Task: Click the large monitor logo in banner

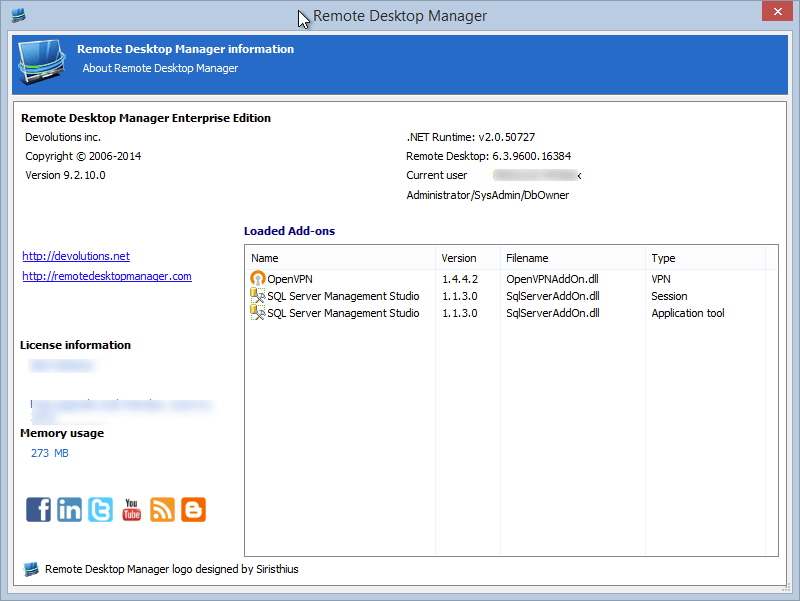Action: coord(42,62)
